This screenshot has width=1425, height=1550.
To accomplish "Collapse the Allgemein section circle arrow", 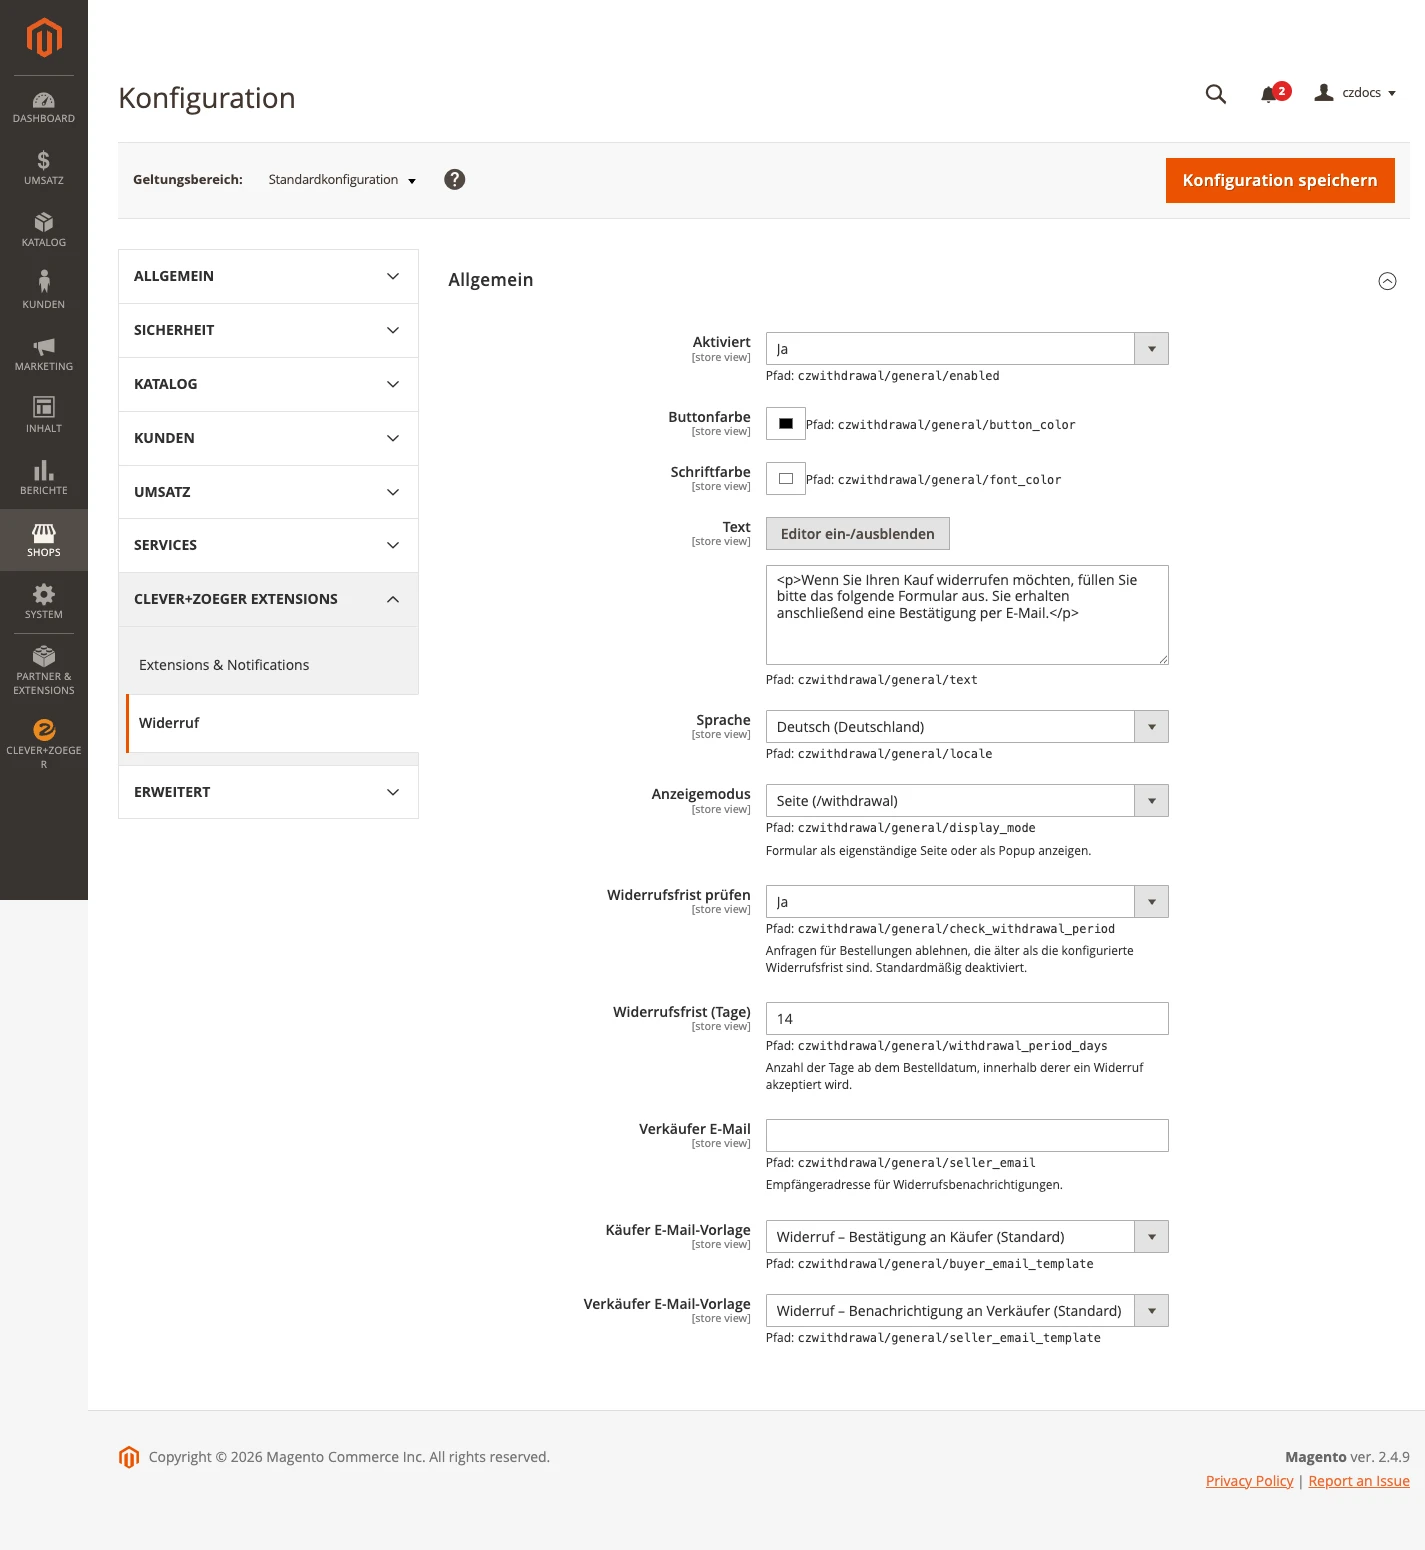I will click(1387, 281).
